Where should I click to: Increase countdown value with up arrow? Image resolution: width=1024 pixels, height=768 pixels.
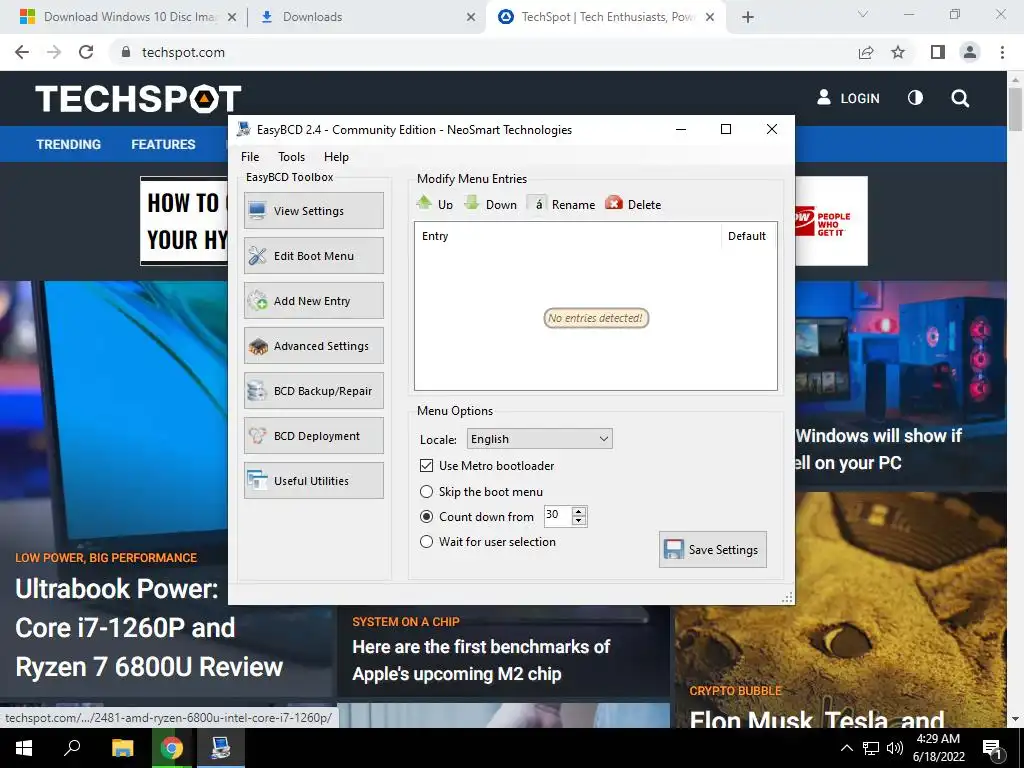coord(579,511)
